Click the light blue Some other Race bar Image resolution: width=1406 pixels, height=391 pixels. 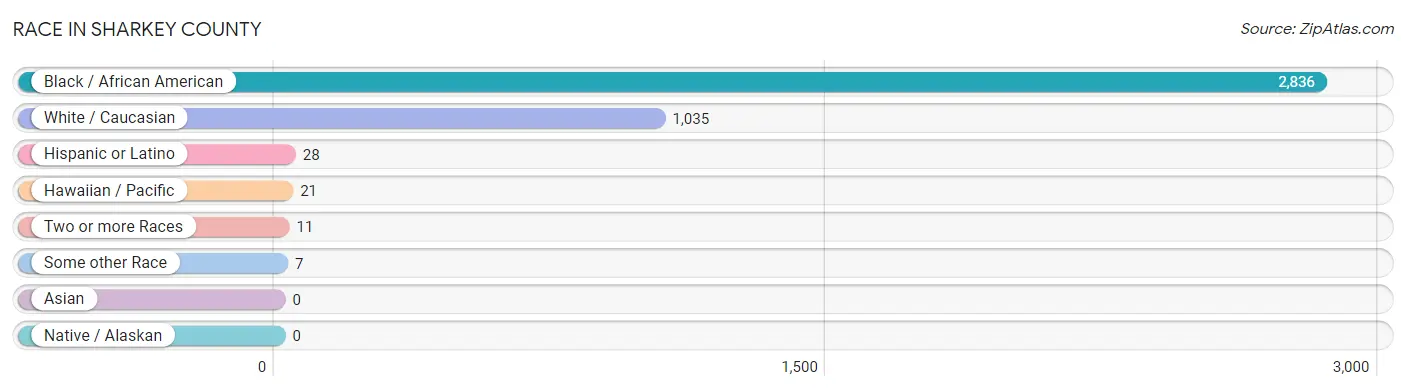click(x=153, y=263)
